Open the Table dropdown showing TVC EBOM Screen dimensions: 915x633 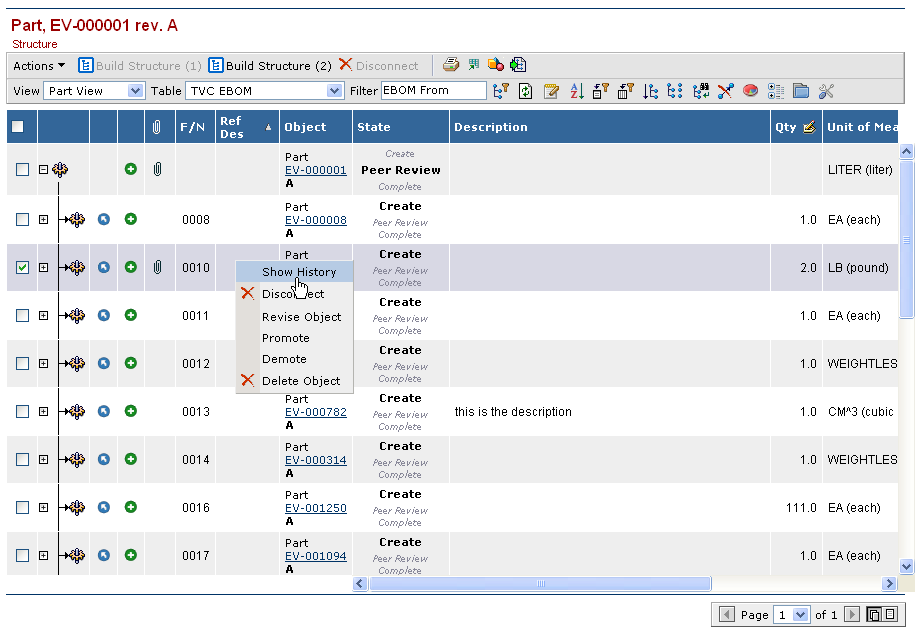tap(264, 91)
